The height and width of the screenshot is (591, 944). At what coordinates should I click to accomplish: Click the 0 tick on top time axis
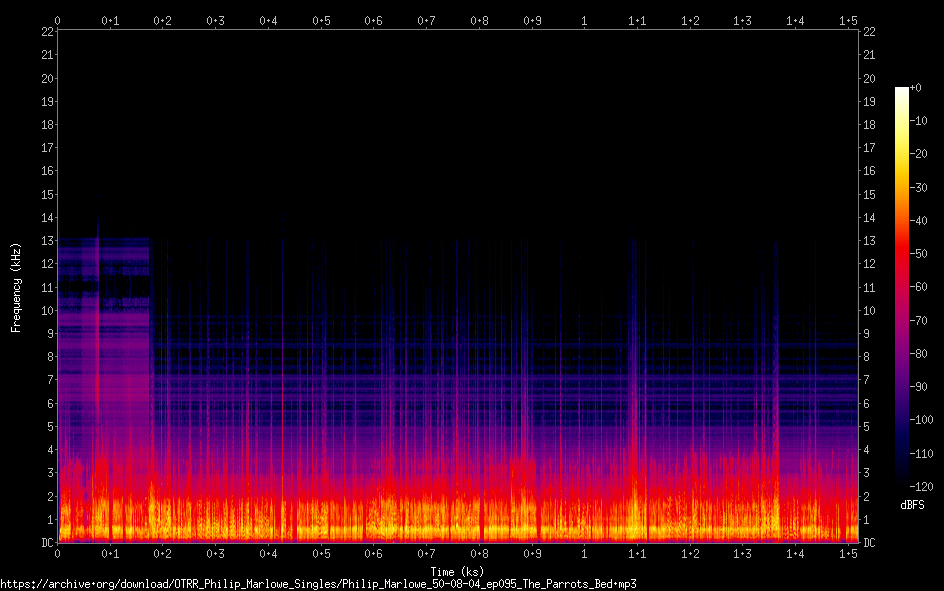click(57, 20)
